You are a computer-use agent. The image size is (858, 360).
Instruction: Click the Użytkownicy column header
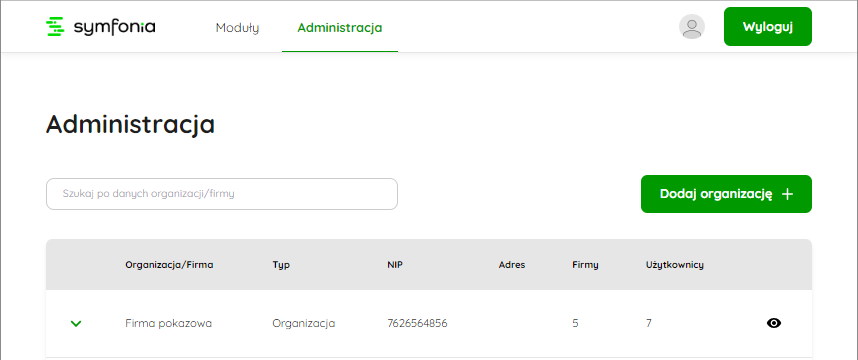pos(675,265)
